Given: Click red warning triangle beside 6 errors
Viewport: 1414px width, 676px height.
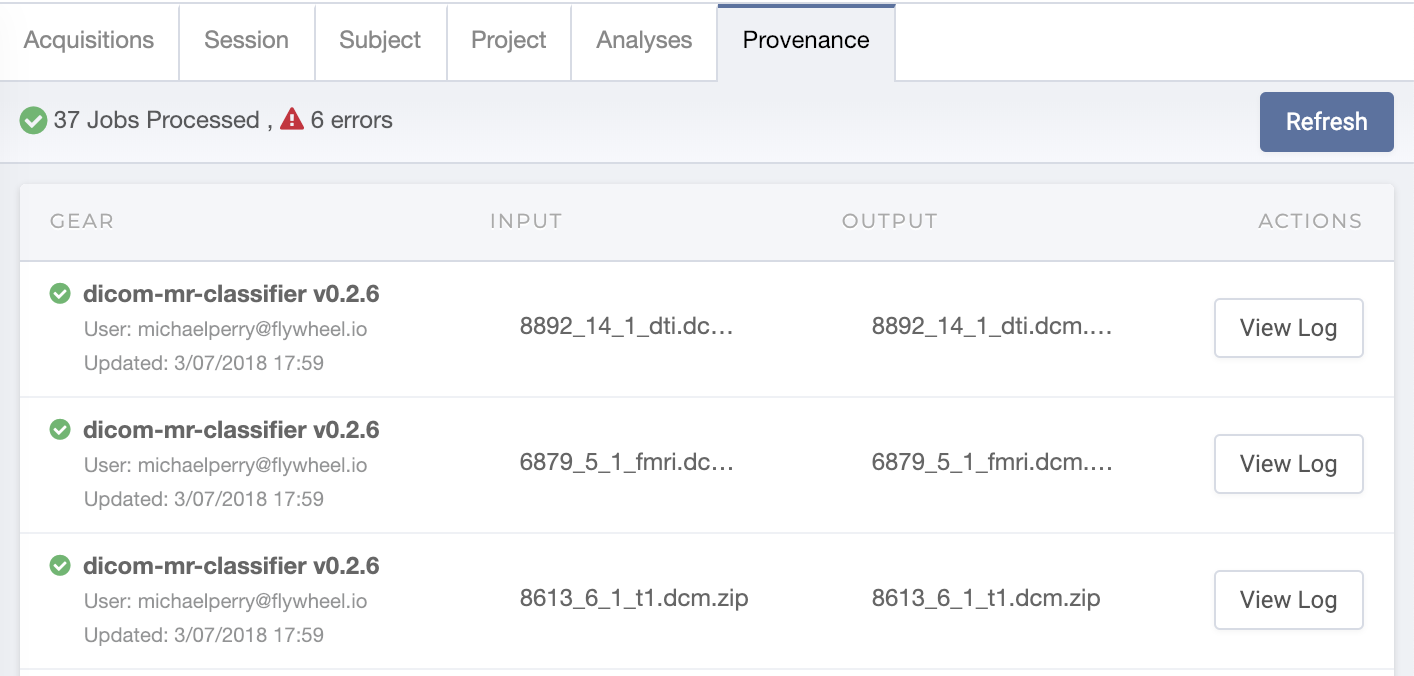Looking at the screenshot, I should coord(292,120).
